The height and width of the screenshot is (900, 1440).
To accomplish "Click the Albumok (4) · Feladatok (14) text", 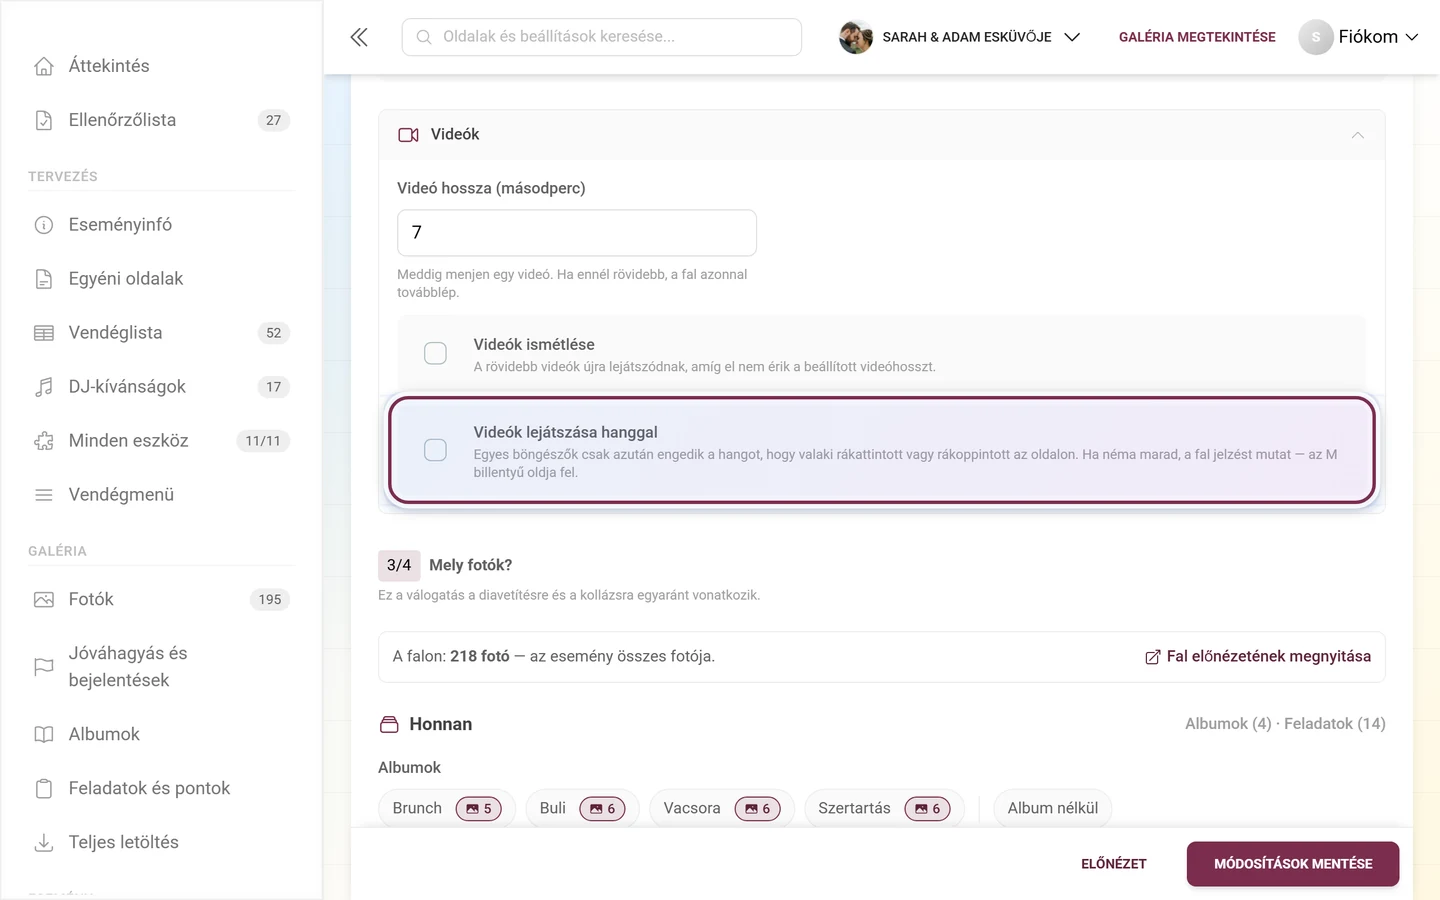I will [1285, 724].
